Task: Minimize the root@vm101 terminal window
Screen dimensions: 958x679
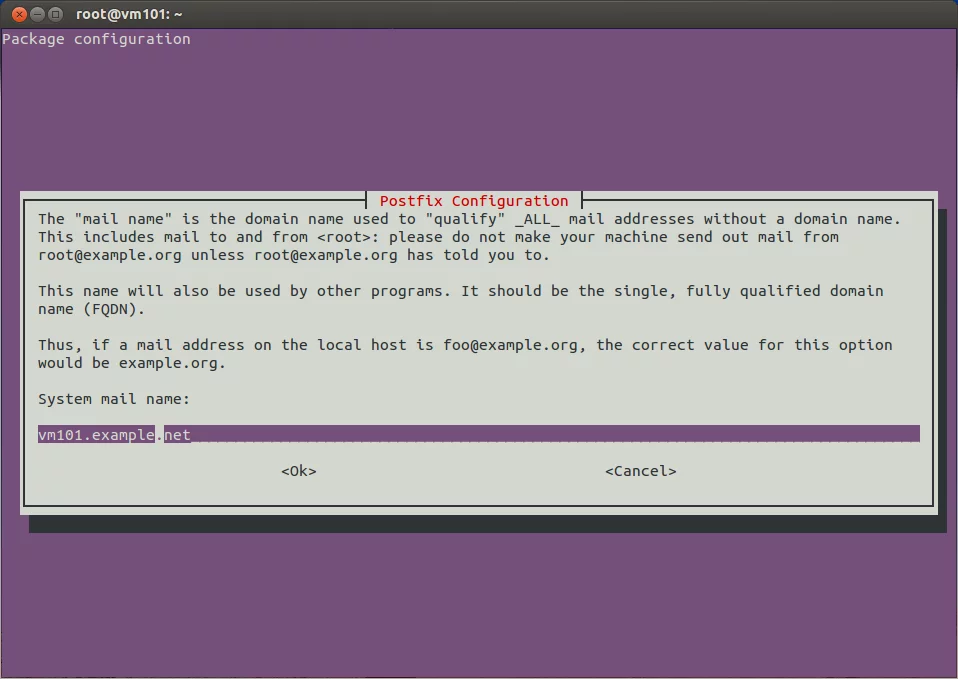Action: pyautogui.click(x=37, y=14)
